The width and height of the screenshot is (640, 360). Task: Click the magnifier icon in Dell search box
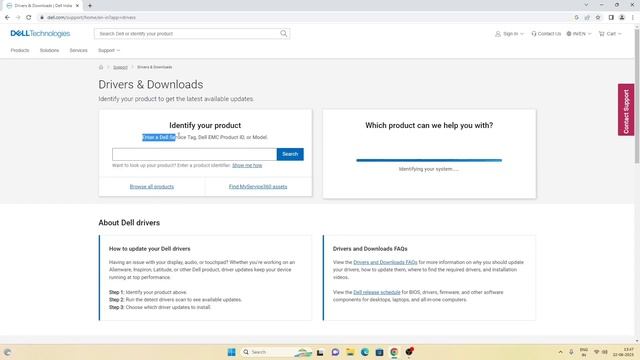coord(283,33)
